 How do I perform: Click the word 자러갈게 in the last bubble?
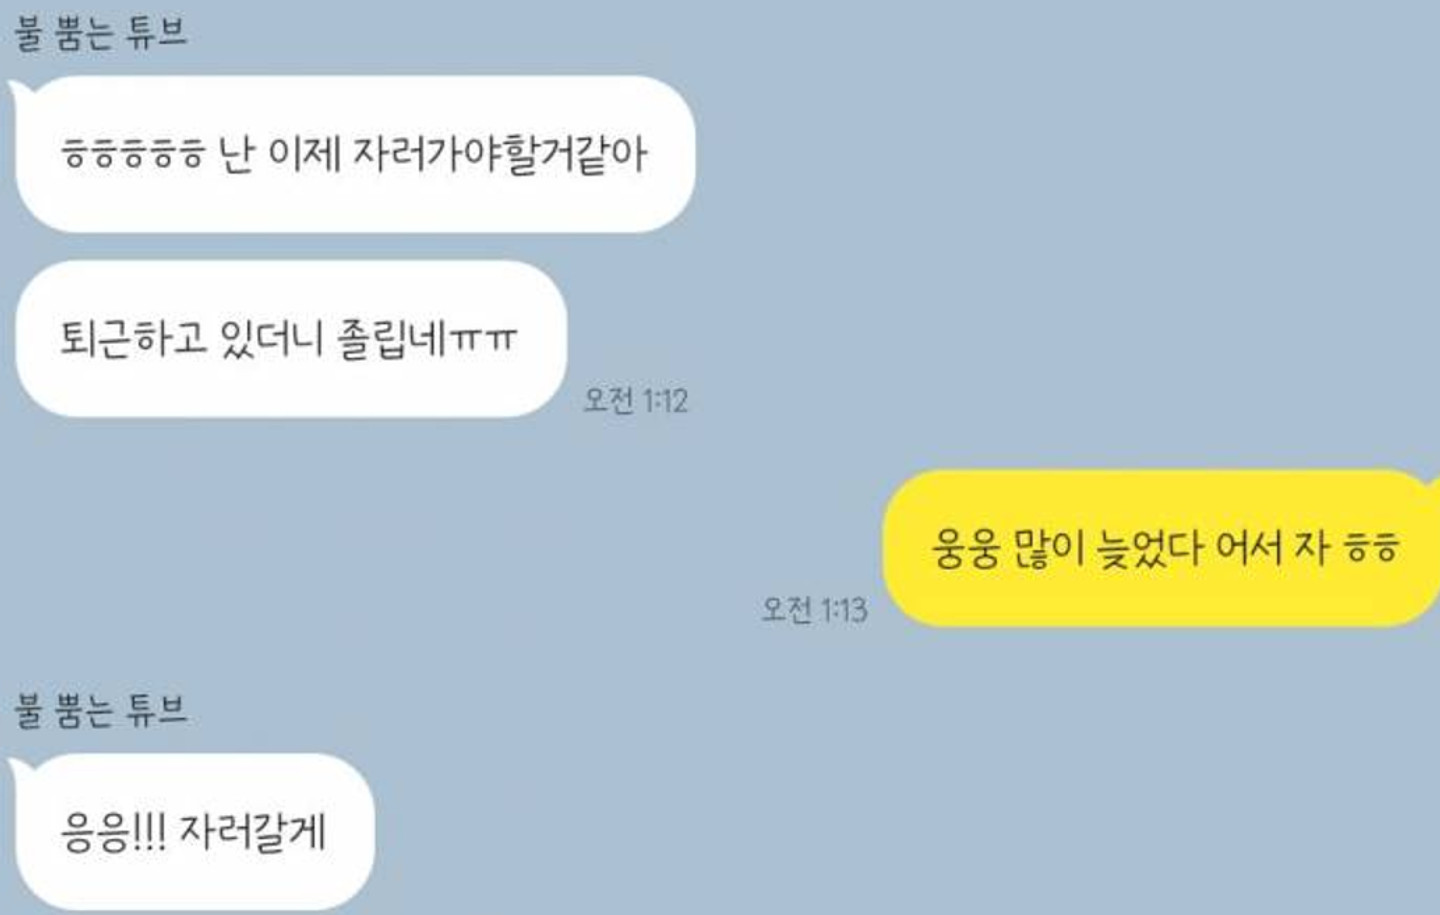point(253,832)
